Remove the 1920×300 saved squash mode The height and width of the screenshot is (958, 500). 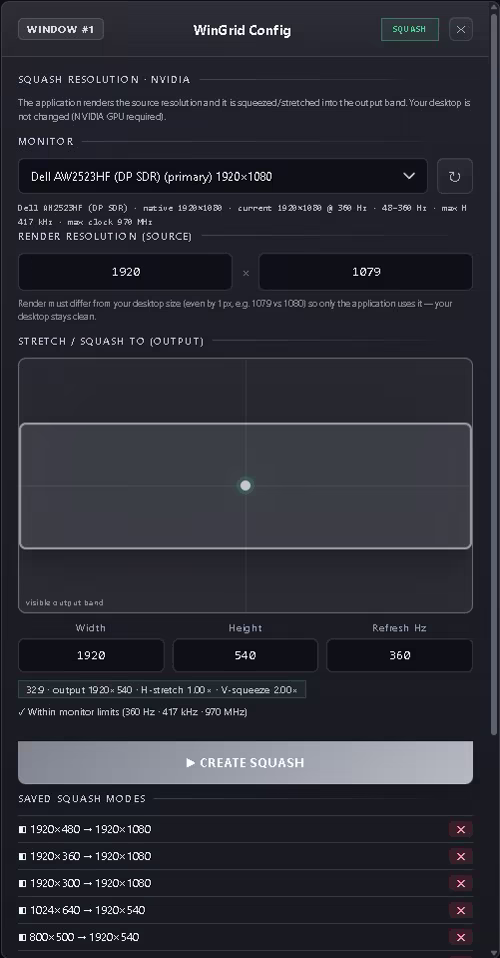pyautogui.click(x=461, y=883)
